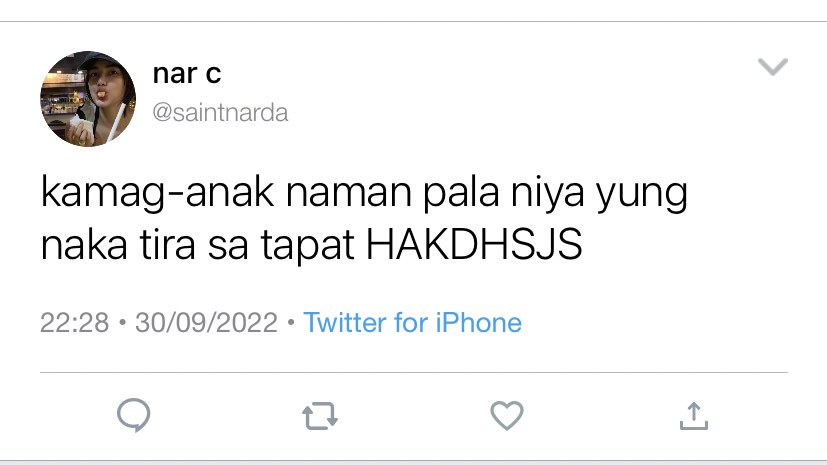Click the word HAKDHSJS in the tweet
This screenshot has width=827, height=465.
pos(474,245)
